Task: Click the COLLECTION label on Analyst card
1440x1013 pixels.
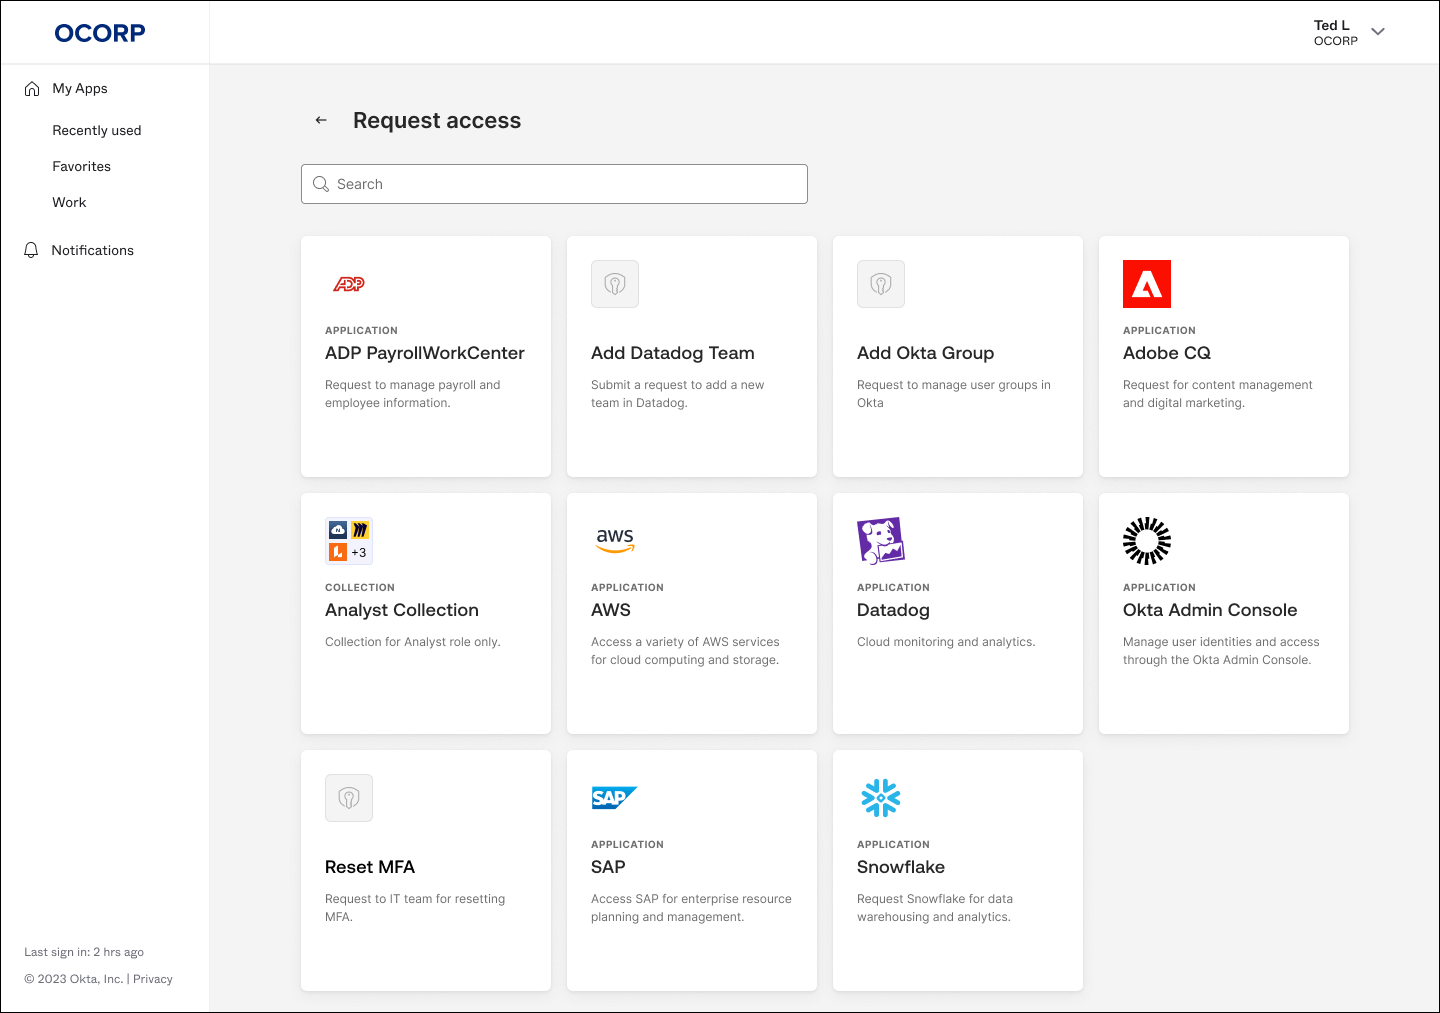Action: (x=360, y=588)
